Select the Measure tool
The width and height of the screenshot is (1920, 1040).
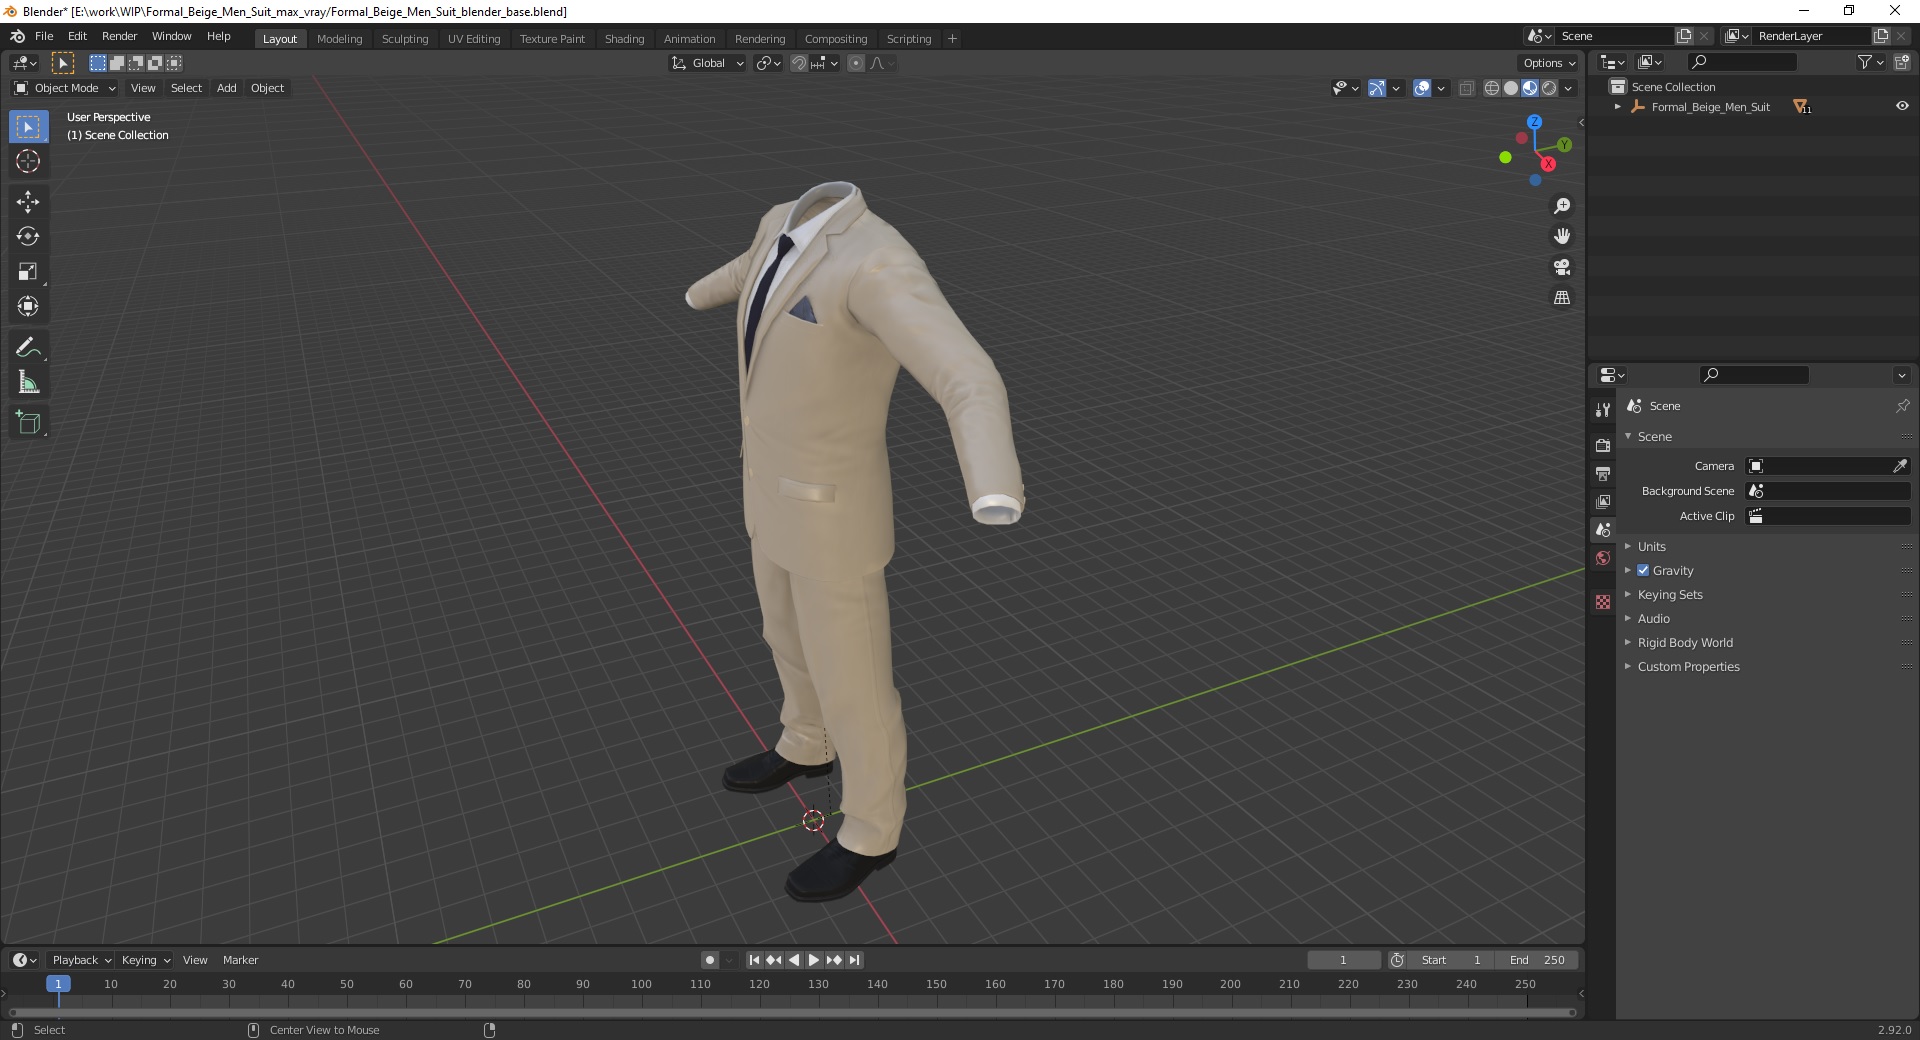[28, 383]
